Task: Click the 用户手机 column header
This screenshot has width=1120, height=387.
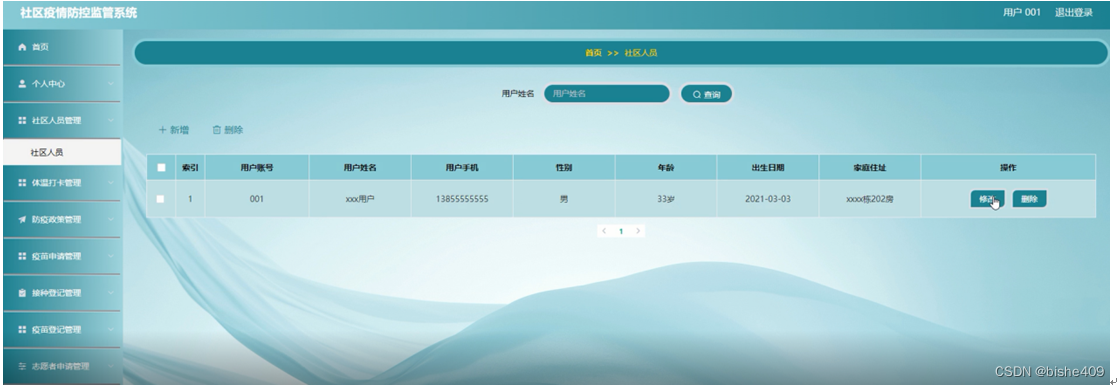Action: [x=462, y=168]
